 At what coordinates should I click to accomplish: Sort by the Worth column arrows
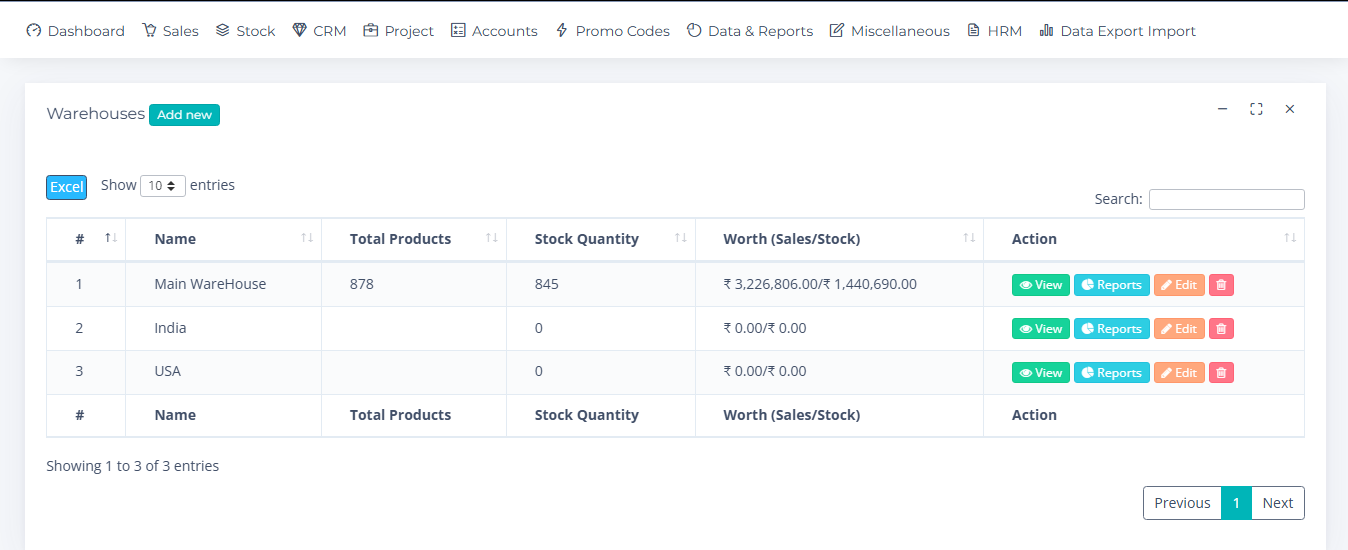point(969,238)
